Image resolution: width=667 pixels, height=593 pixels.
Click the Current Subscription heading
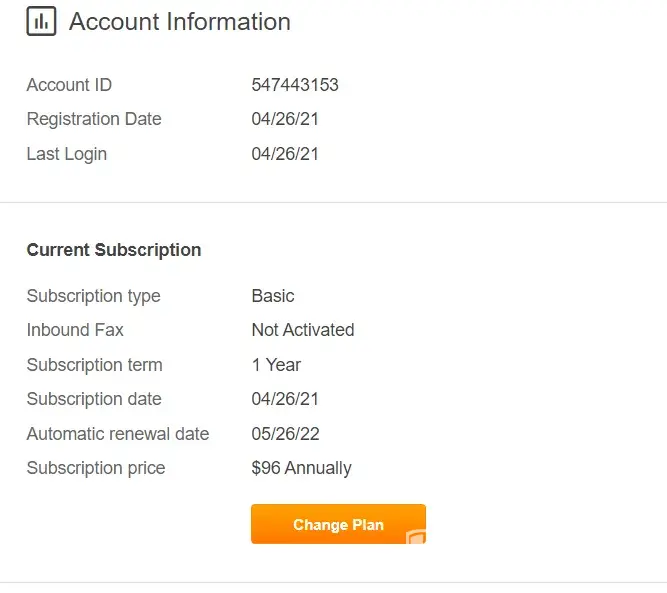click(113, 250)
